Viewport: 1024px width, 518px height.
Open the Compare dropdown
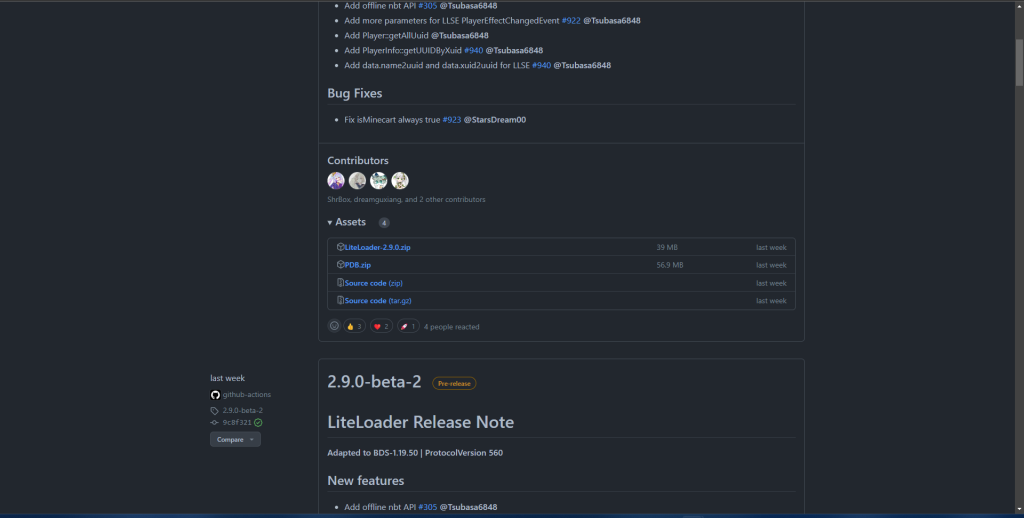(x=235, y=440)
